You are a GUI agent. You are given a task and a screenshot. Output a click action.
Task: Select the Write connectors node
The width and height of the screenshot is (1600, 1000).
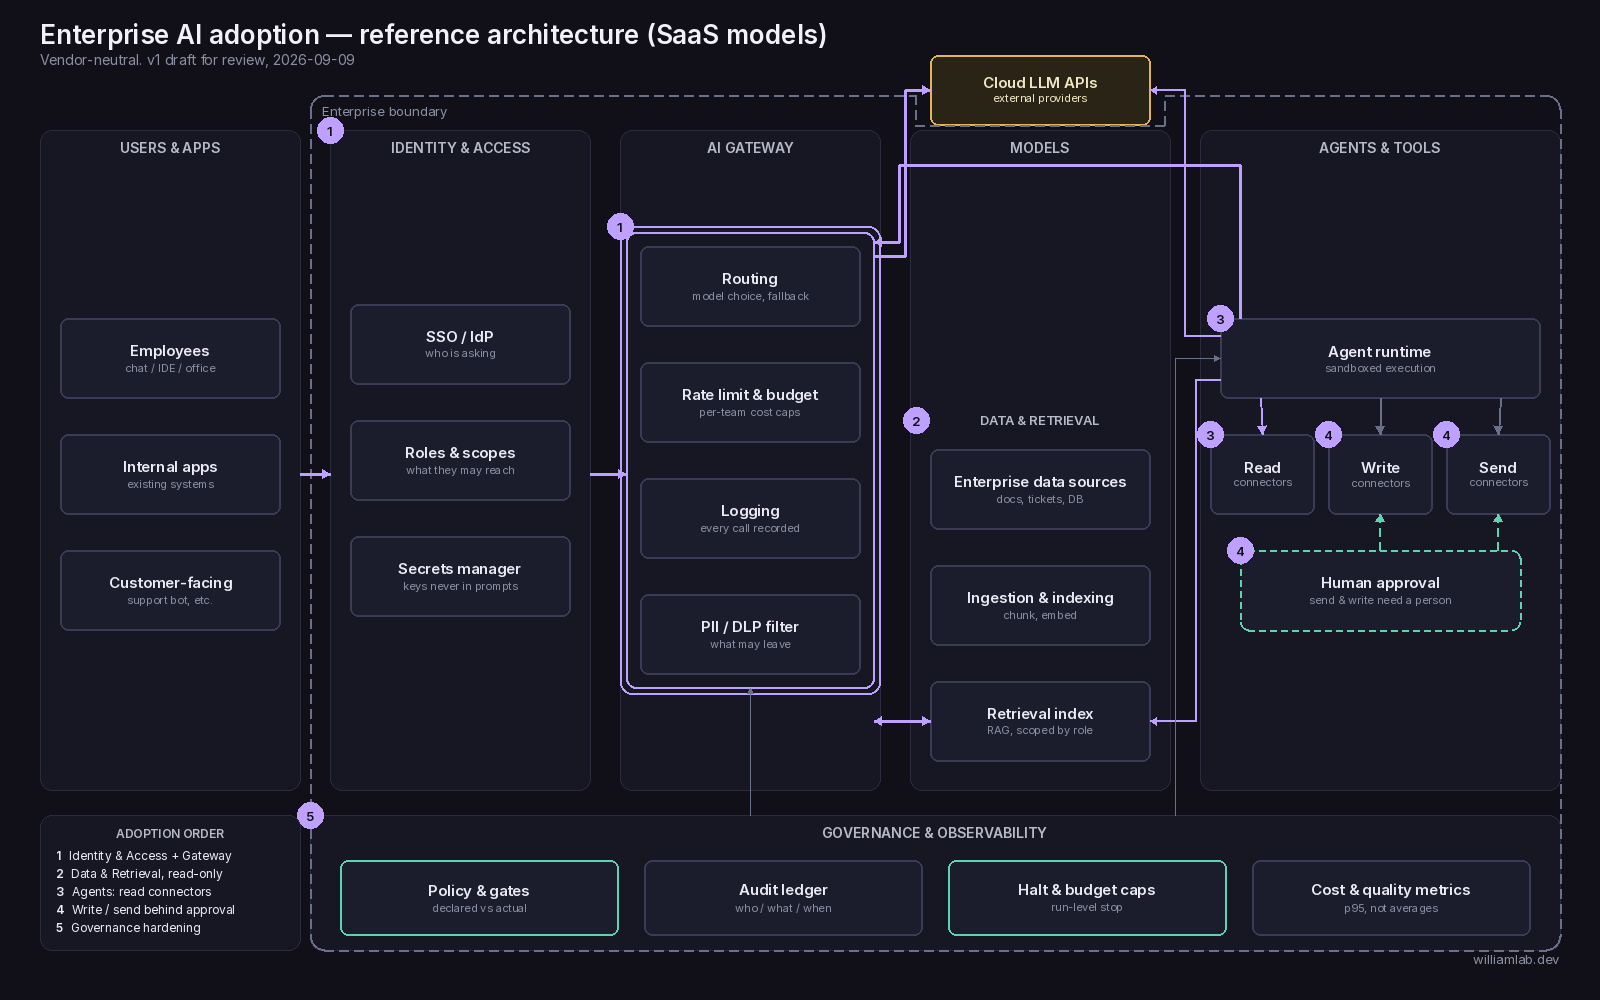pos(1380,474)
